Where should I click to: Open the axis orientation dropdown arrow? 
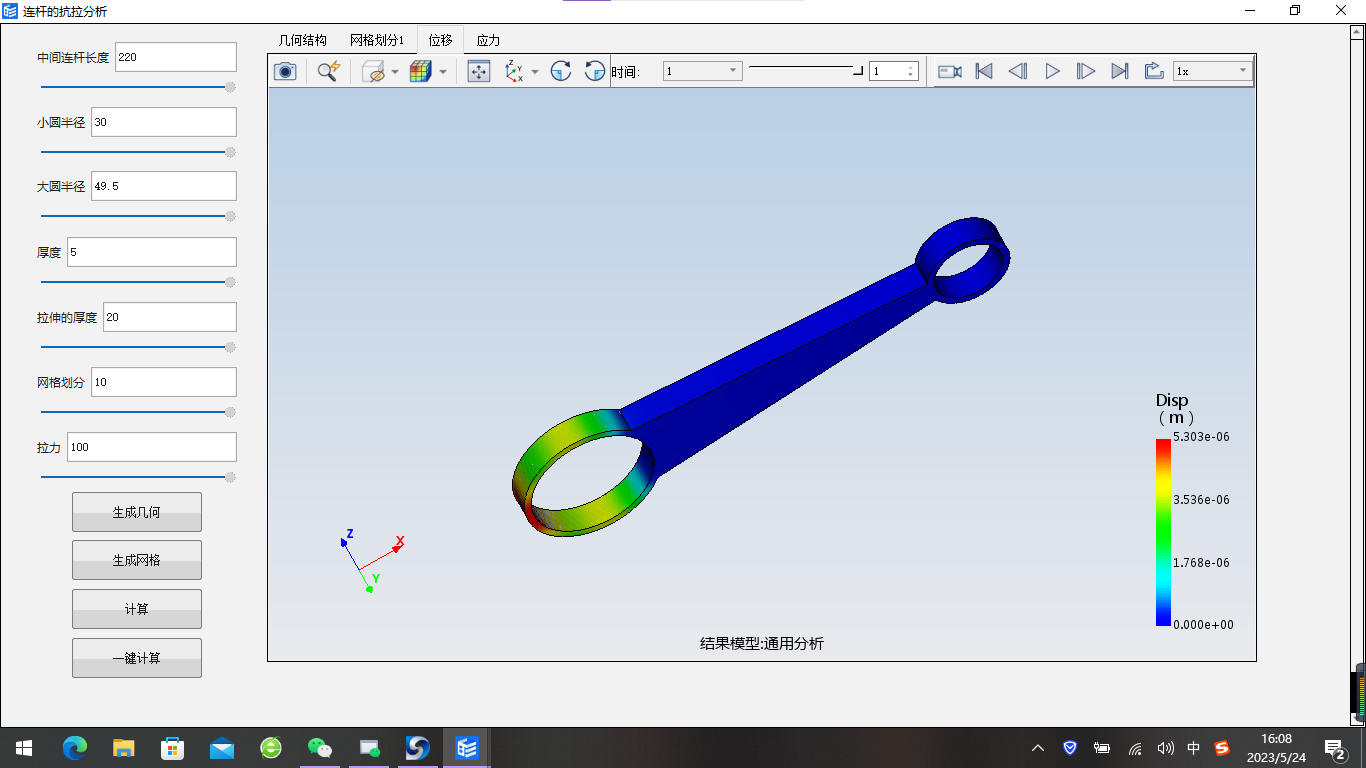click(535, 72)
